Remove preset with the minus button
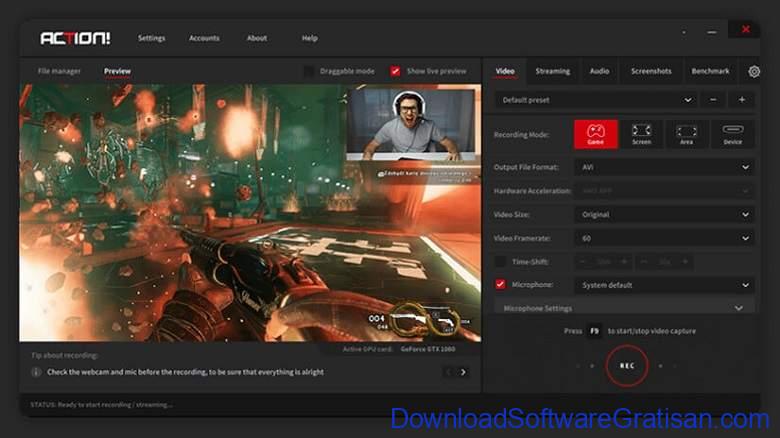This screenshot has width=780, height=438. point(713,100)
